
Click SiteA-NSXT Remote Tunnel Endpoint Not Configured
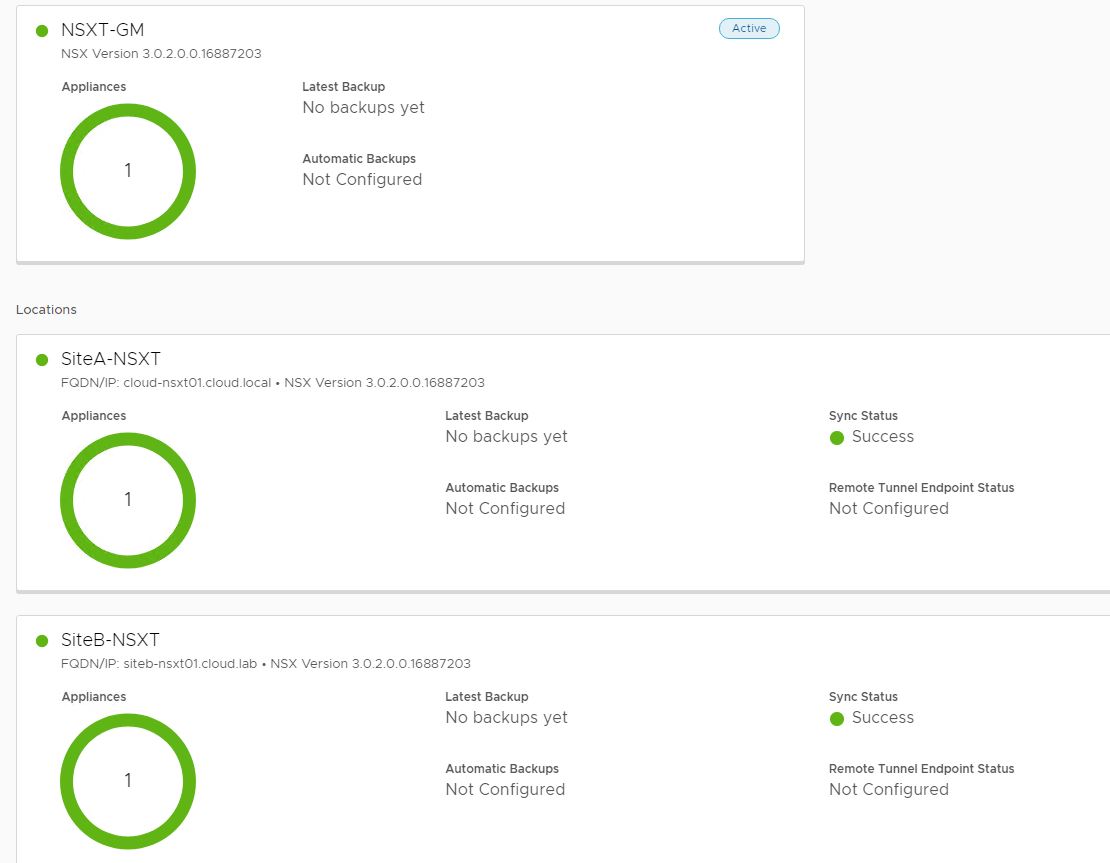[x=888, y=509]
